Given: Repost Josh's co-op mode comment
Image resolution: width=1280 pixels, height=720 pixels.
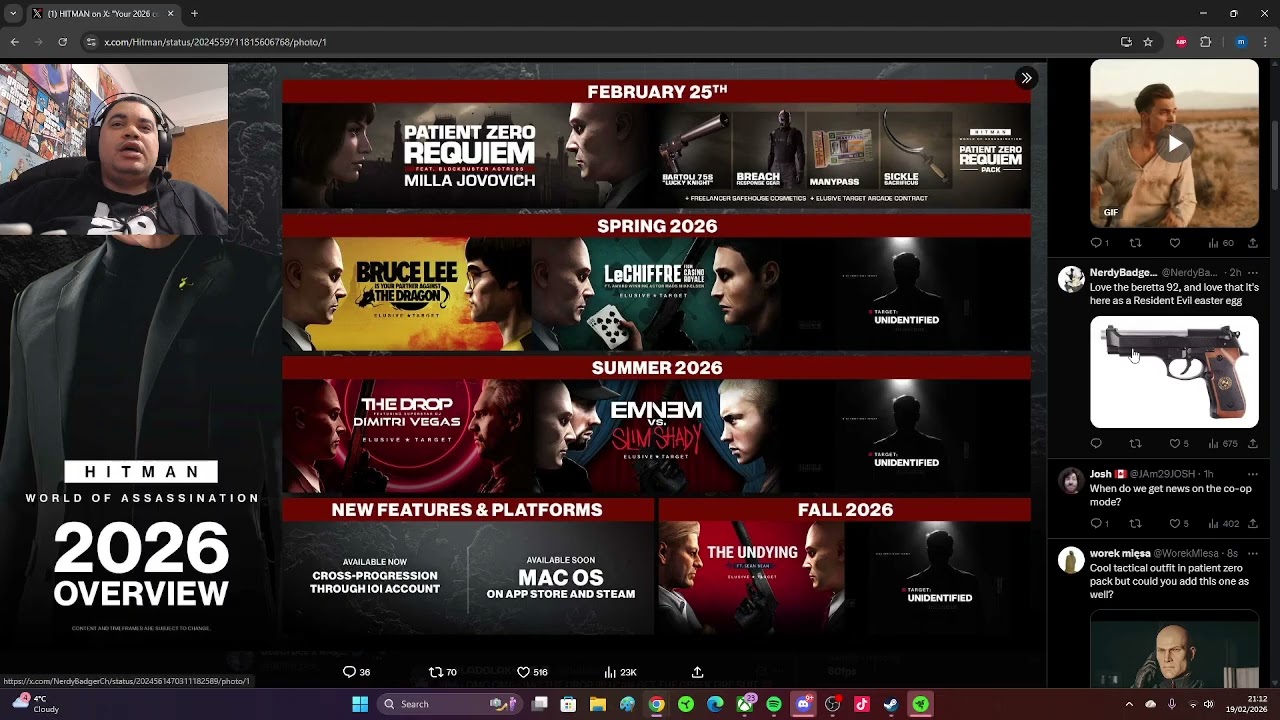Looking at the screenshot, I should coord(1135,523).
